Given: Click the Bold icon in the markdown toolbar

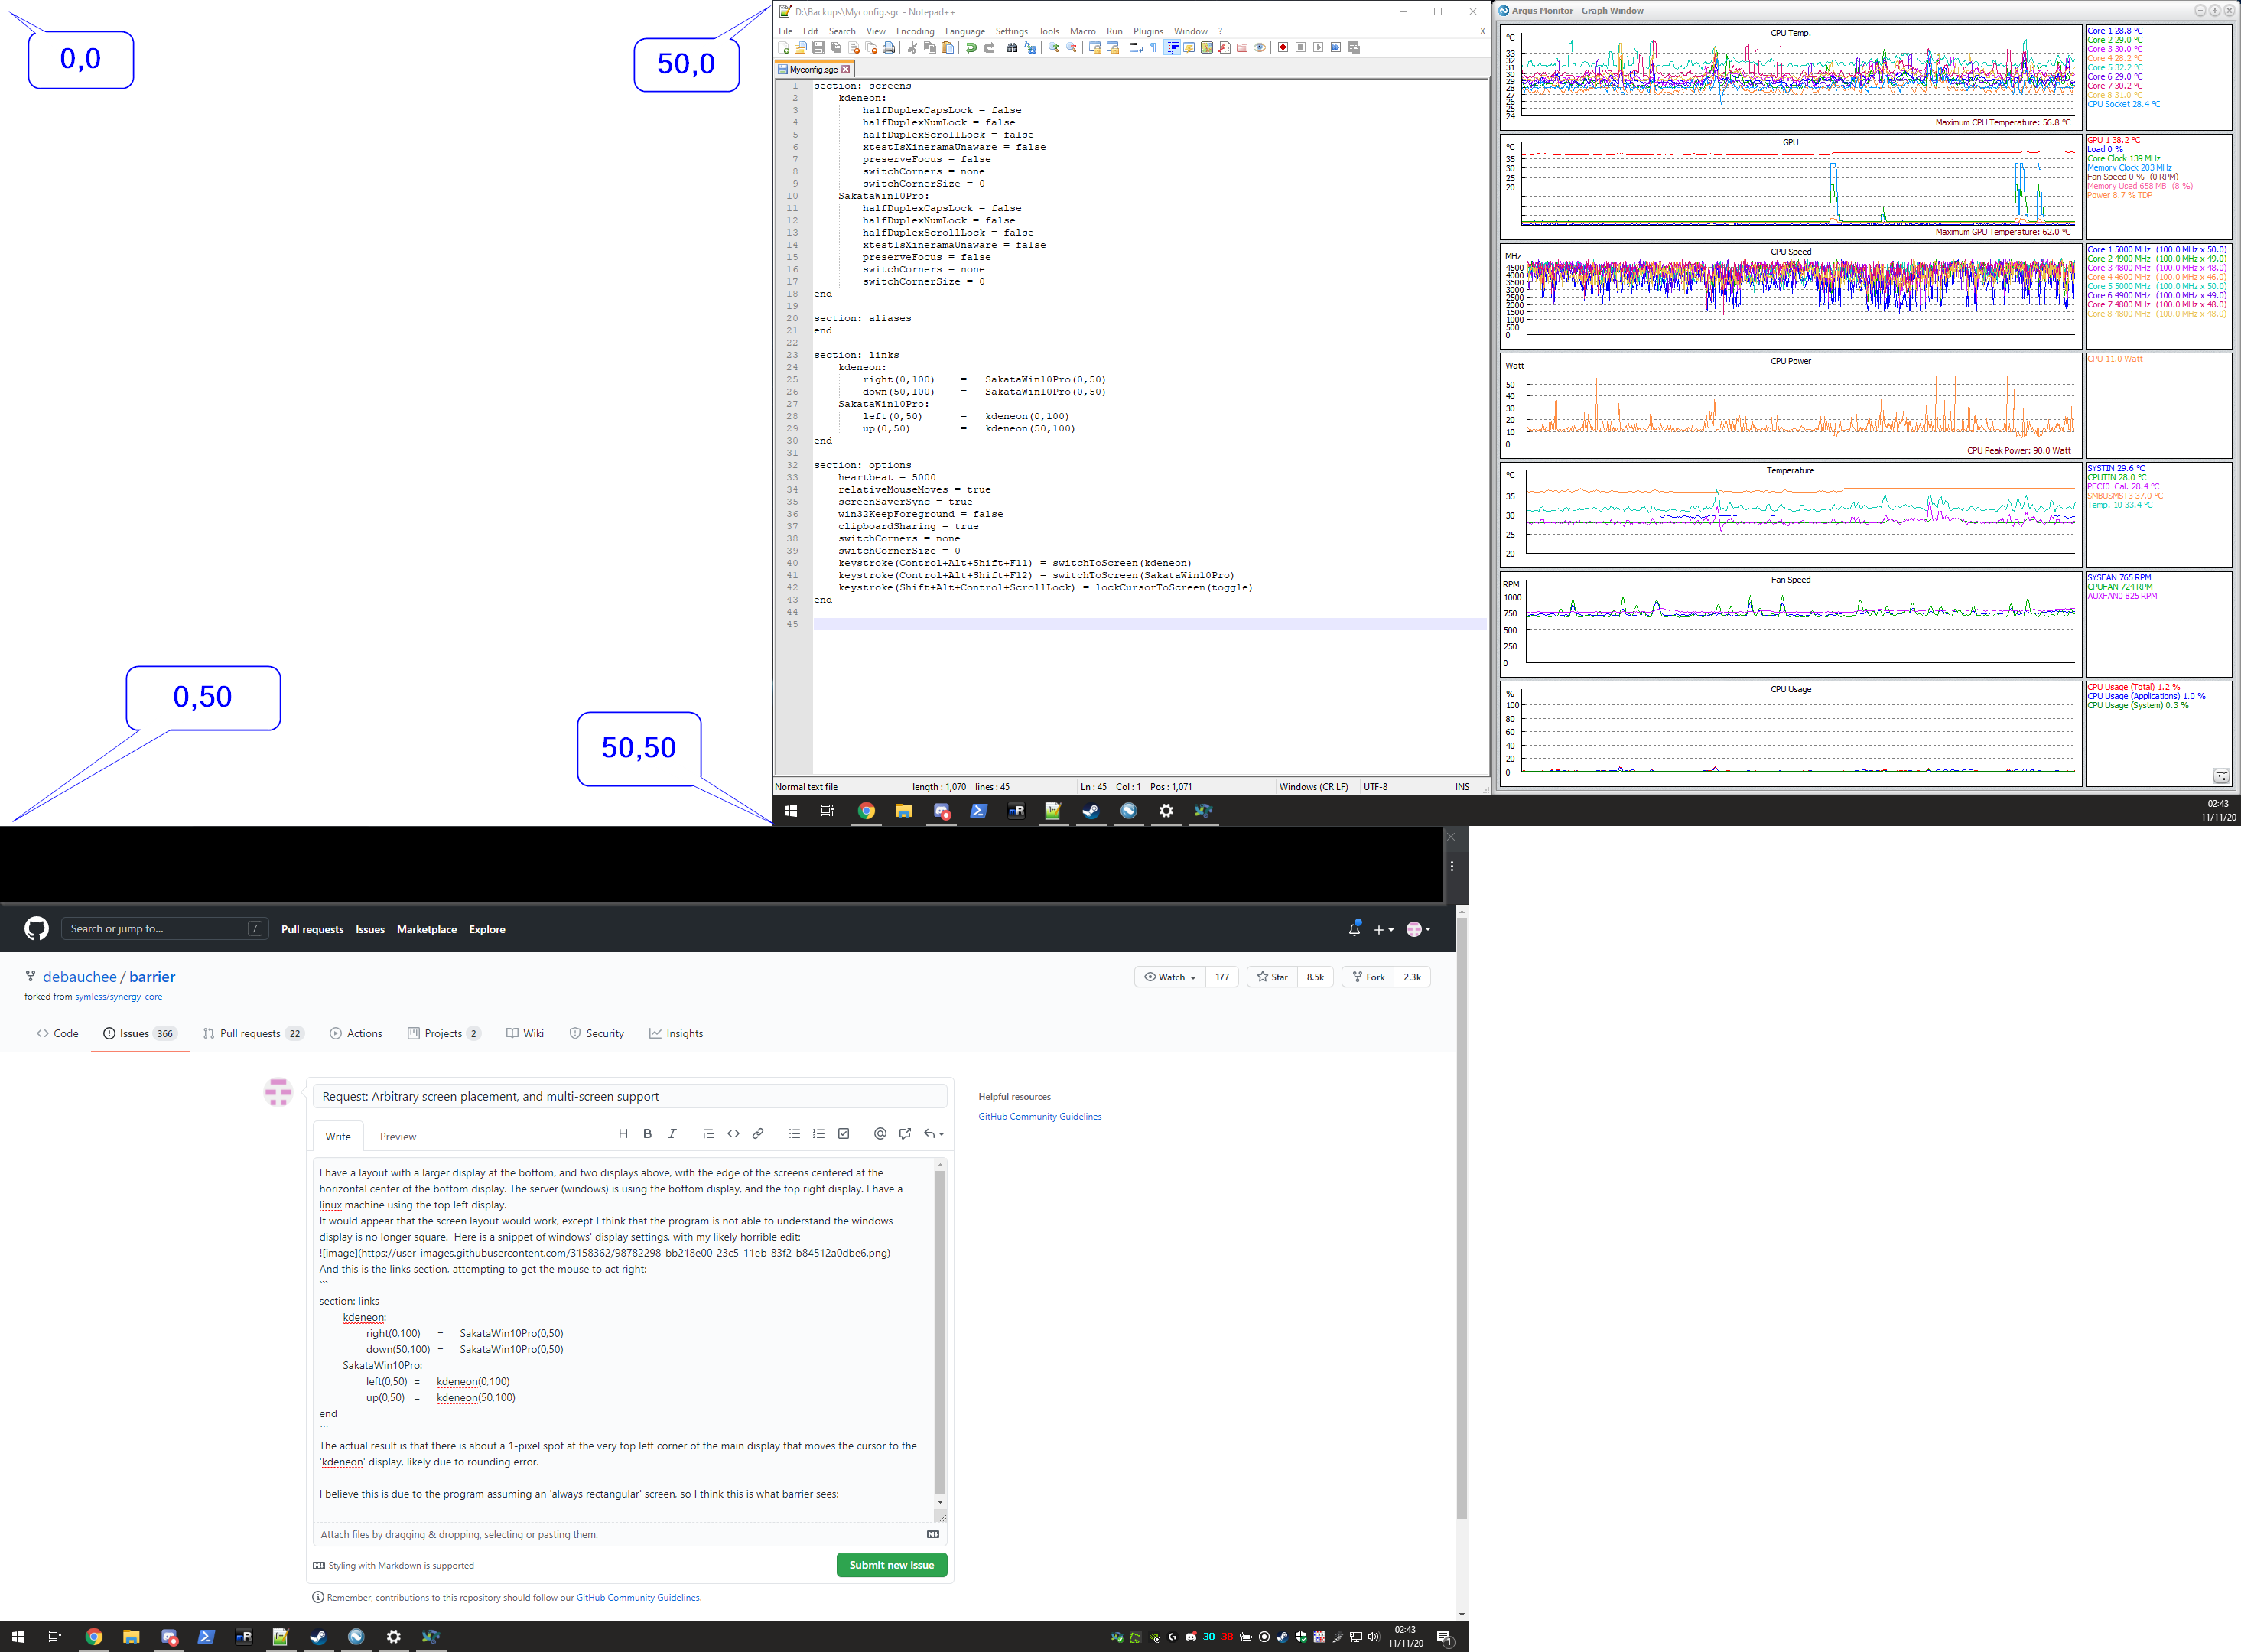Looking at the screenshot, I should (x=648, y=1133).
